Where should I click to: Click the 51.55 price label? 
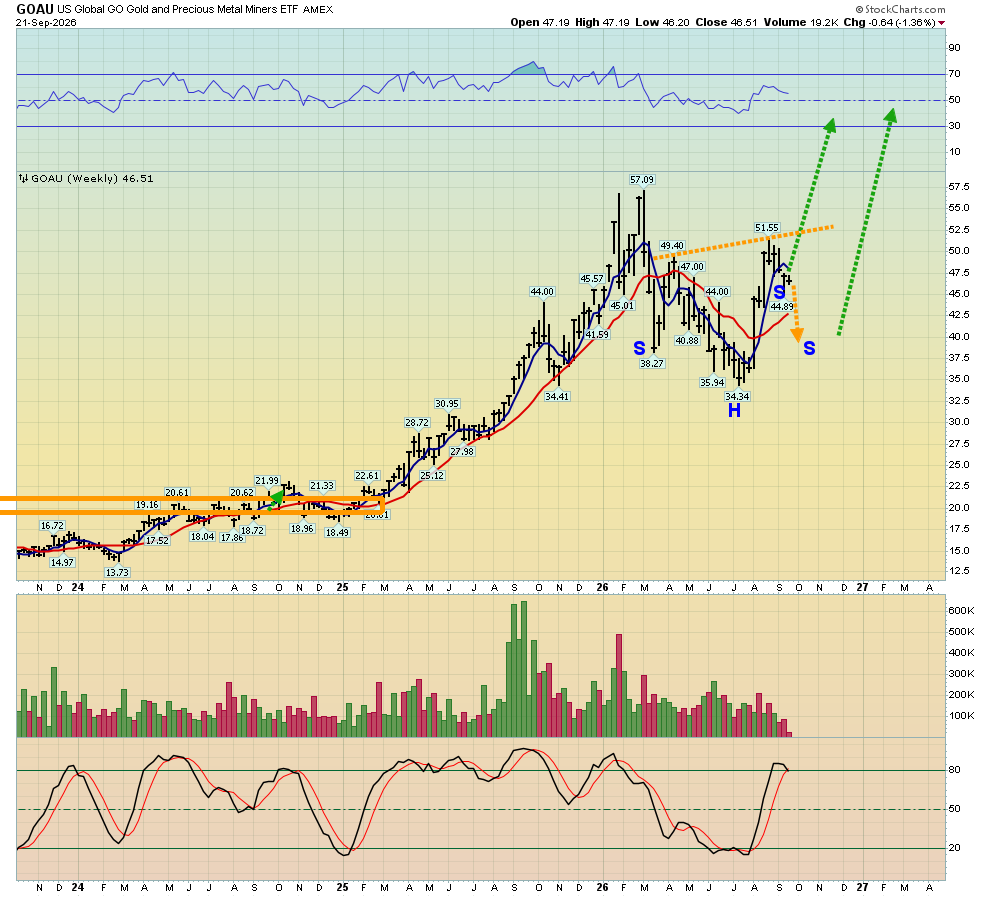(766, 227)
